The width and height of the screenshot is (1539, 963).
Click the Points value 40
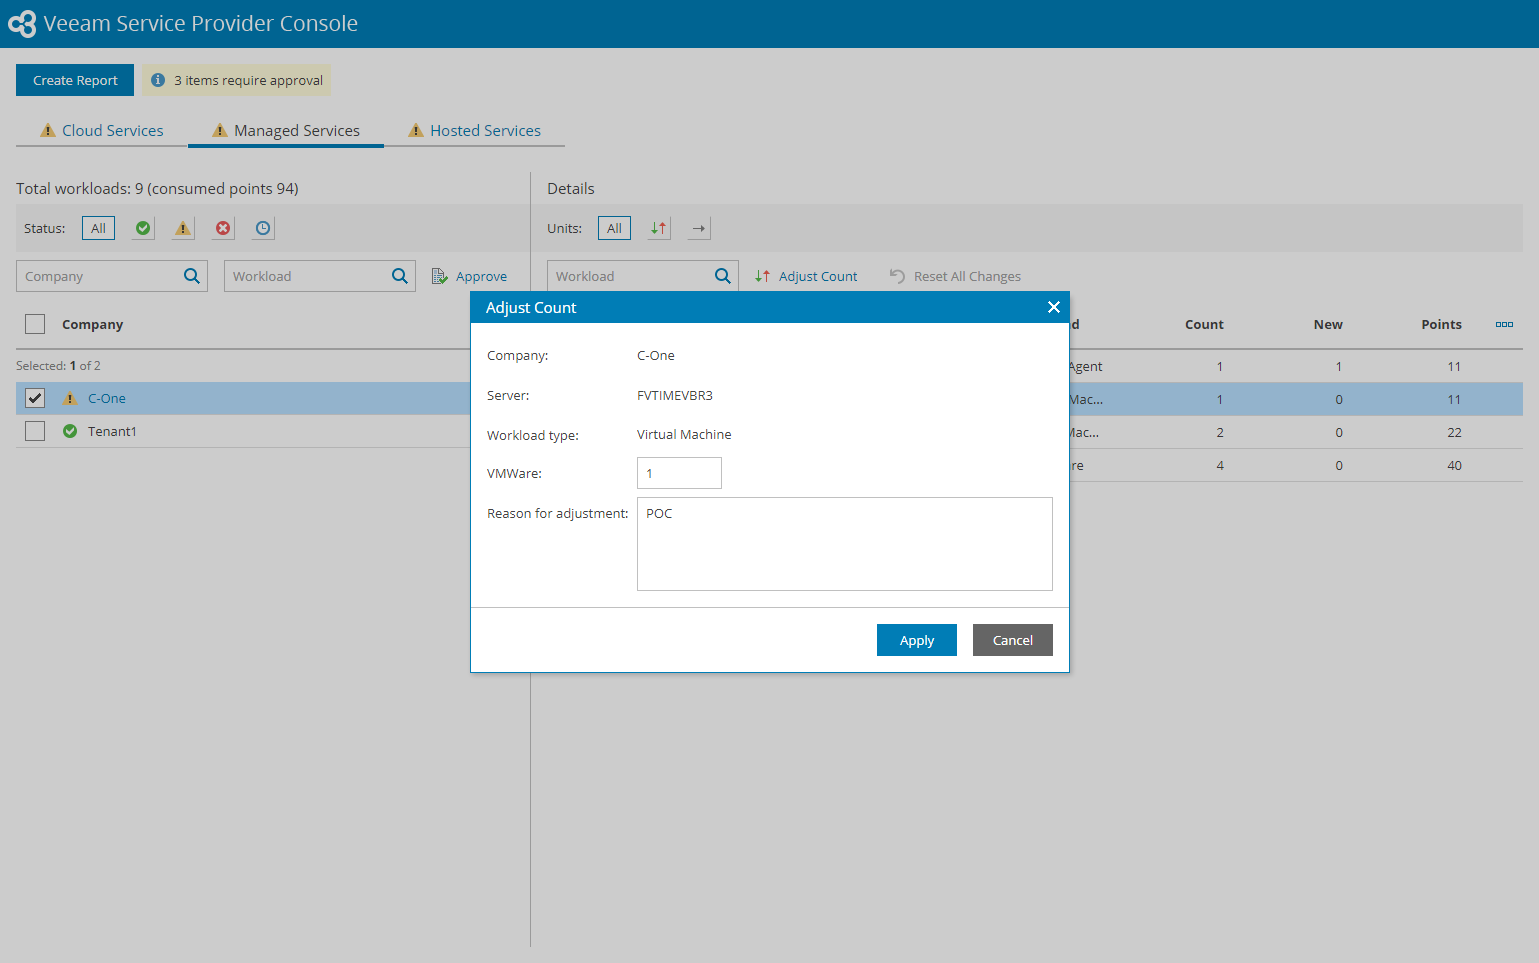[x=1454, y=465]
